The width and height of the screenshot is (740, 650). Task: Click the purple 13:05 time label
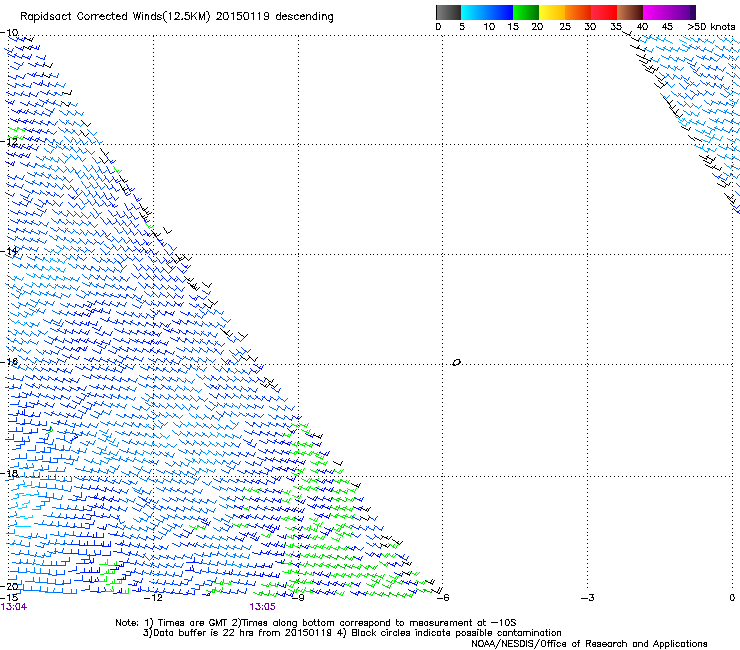[262, 607]
